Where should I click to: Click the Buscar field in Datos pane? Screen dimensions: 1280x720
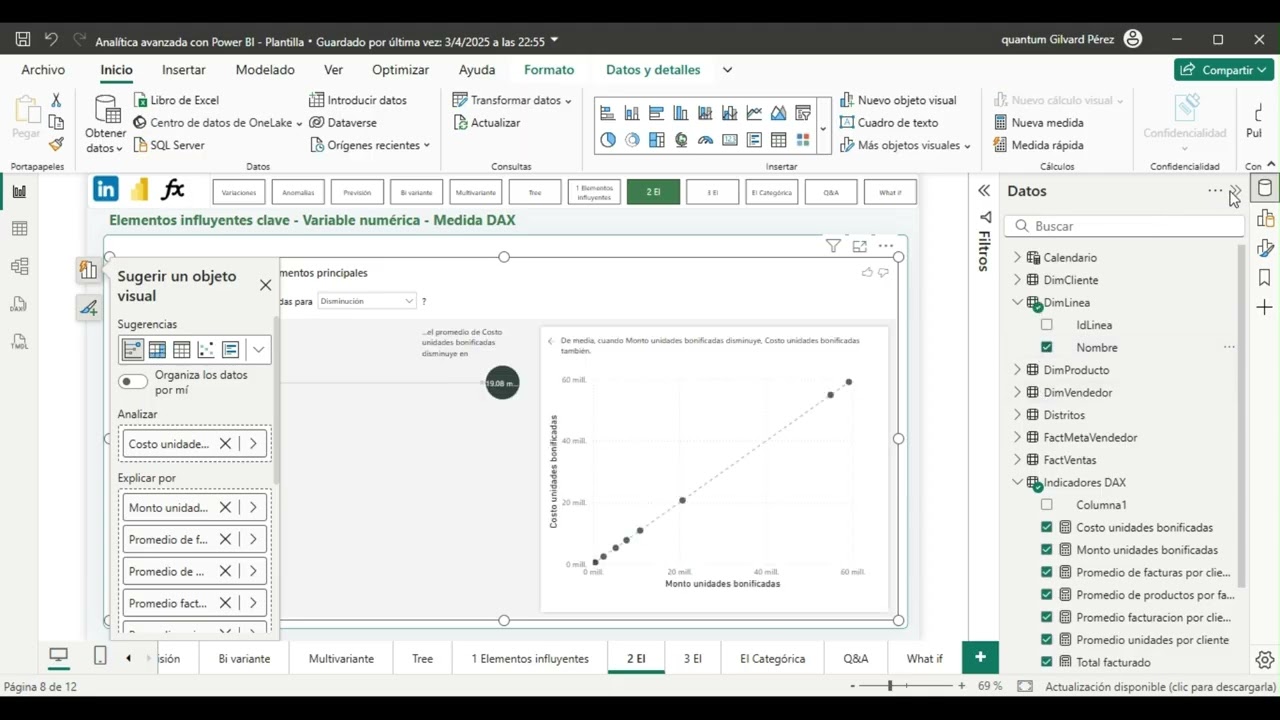pos(1124,226)
